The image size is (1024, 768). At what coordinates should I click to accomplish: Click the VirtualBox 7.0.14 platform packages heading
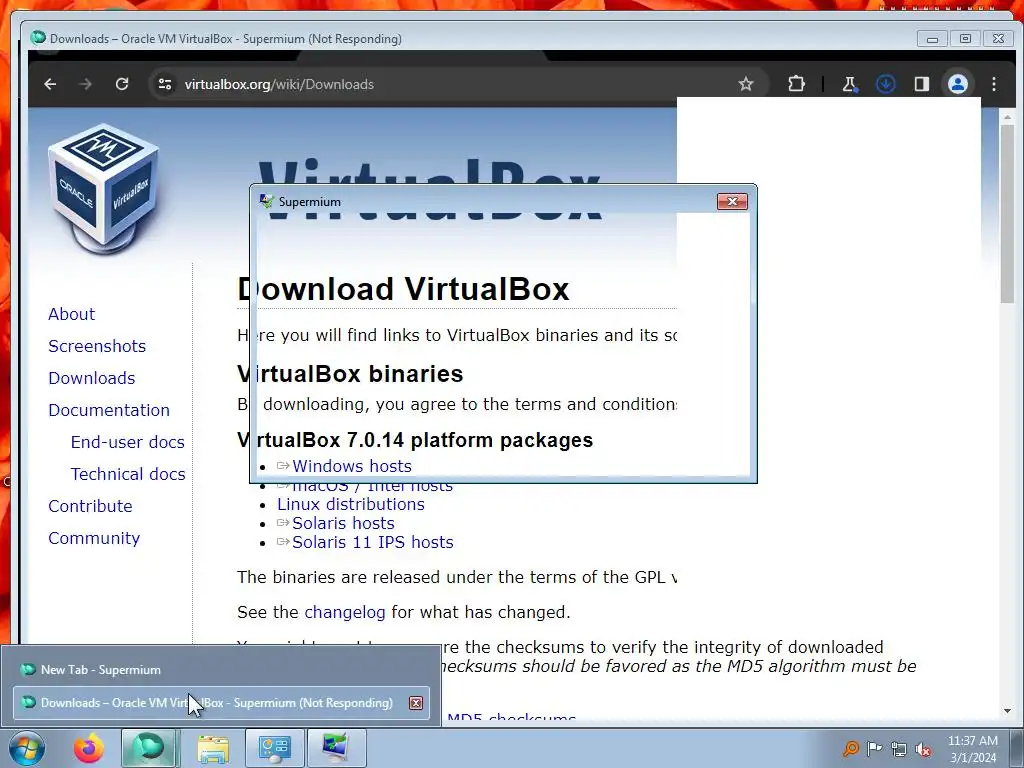tap(415, 440)
